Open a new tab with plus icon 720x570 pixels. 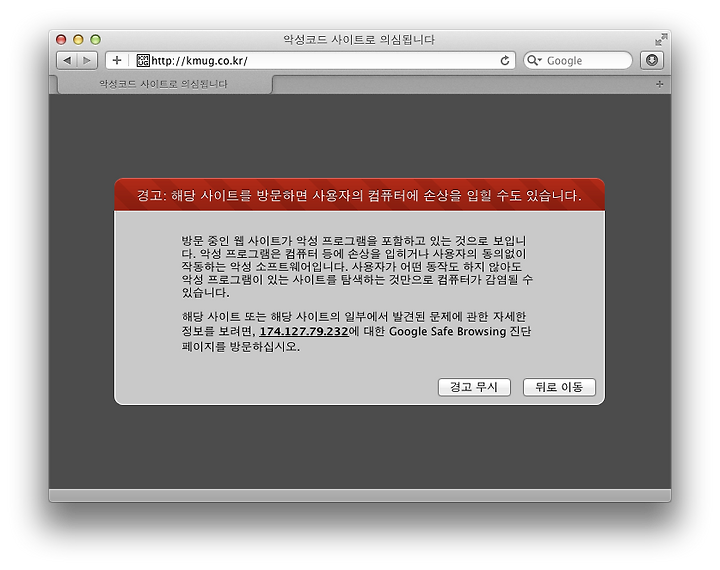click(x=659, y=84)
